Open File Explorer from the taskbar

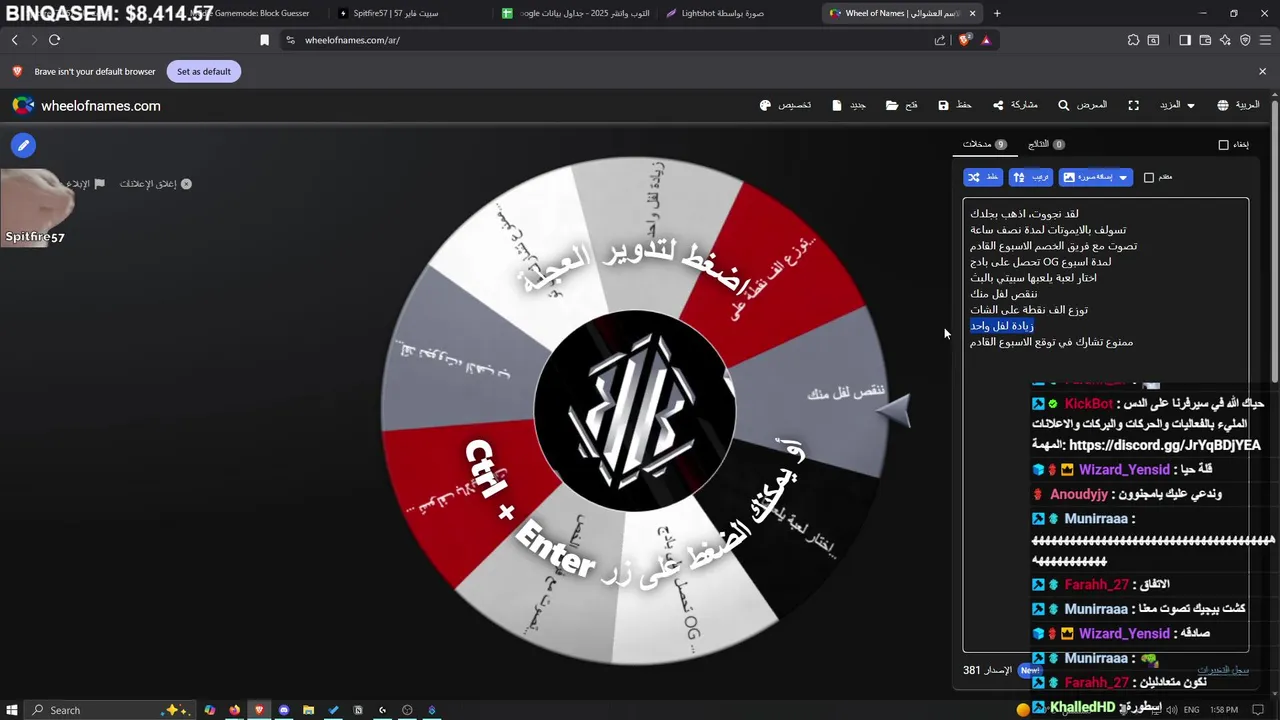pyautogui.click(x=308, y=710)
